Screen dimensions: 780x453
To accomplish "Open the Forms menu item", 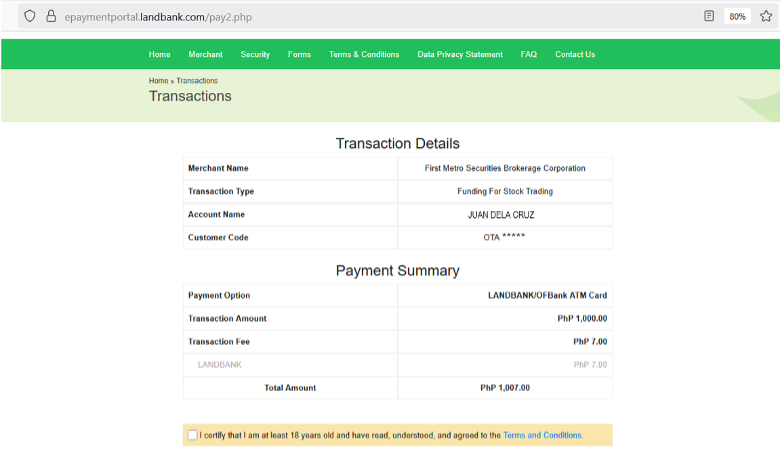I will (299, 54).
